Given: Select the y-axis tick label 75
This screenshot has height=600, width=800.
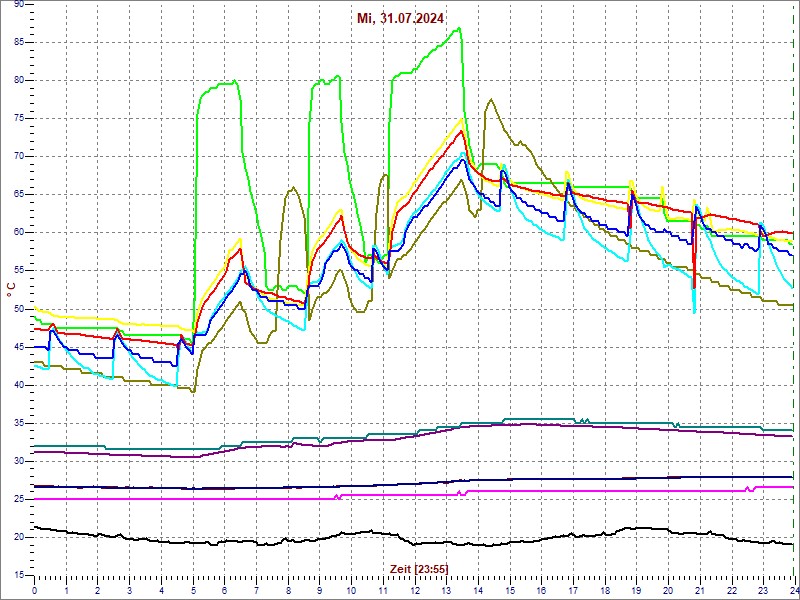Looking at the screenshot, I should [19, 118].
